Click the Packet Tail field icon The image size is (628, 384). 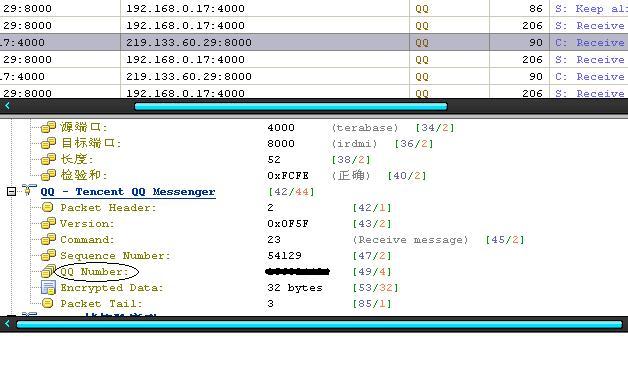click(48, 303)
